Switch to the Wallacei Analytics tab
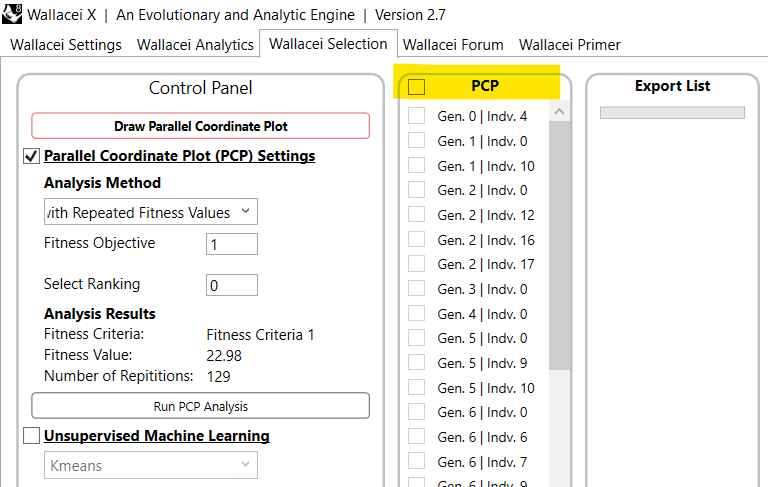Image resolution: width=768 pixels, height=487 pixels. point(195,45)
